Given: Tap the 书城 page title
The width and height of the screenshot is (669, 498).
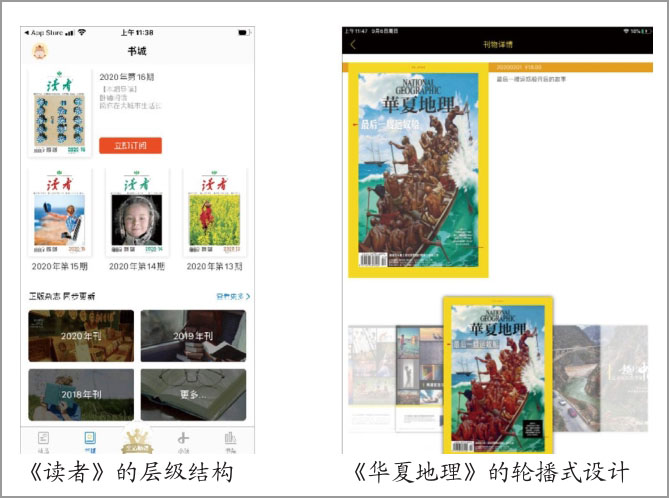Looking at the screenshot, I should tap(137, 51).
